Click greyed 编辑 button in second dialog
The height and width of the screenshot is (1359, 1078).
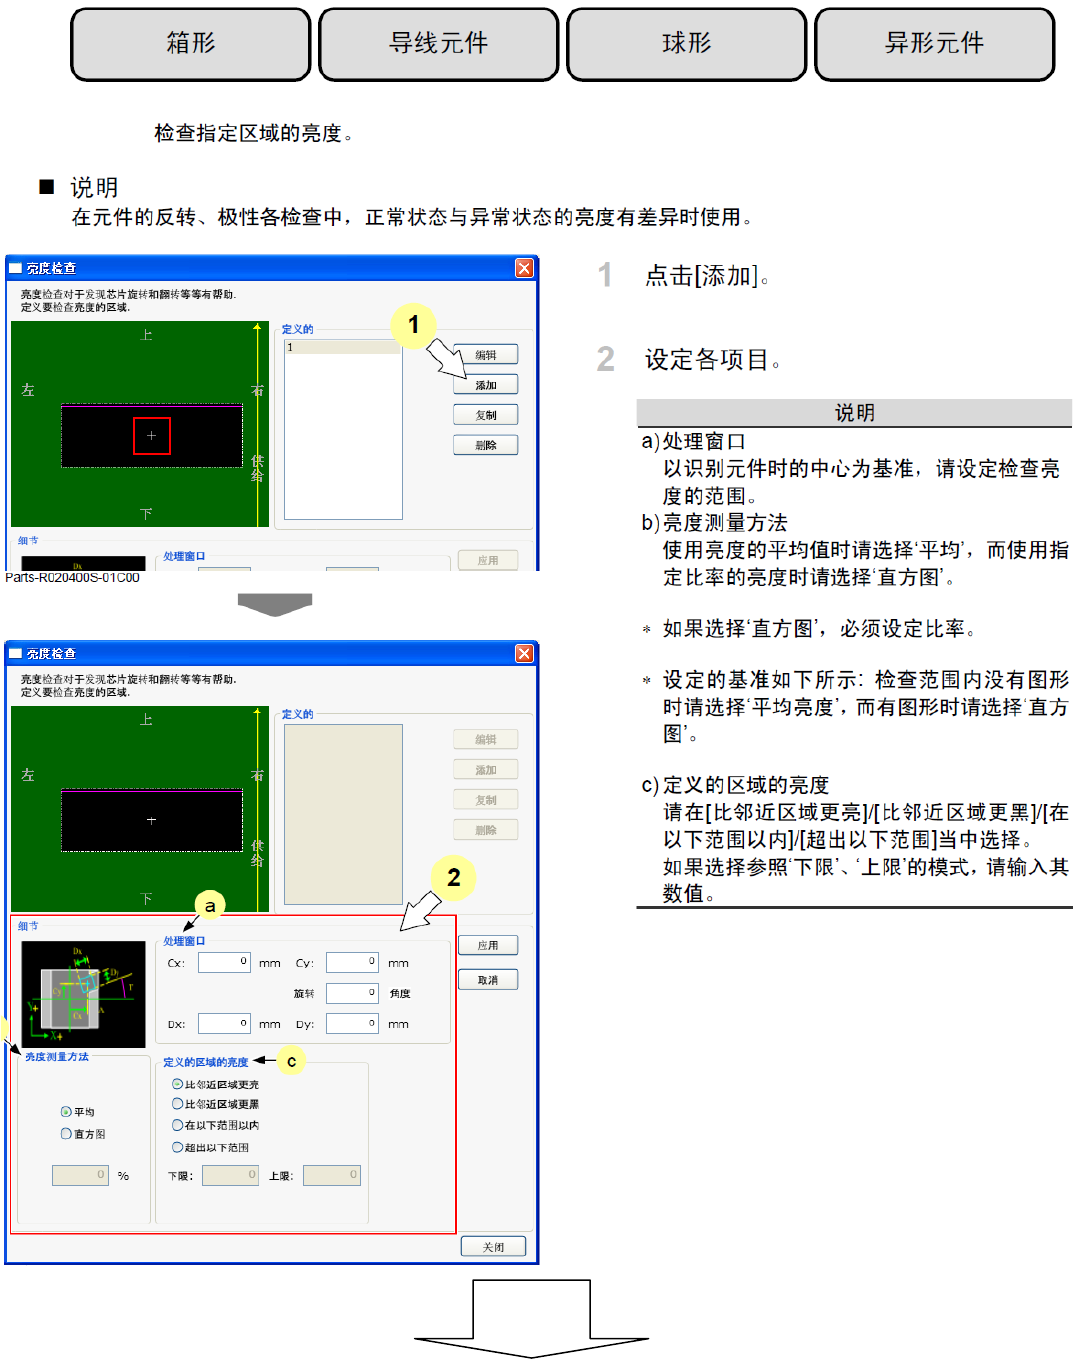coord(486,740)
